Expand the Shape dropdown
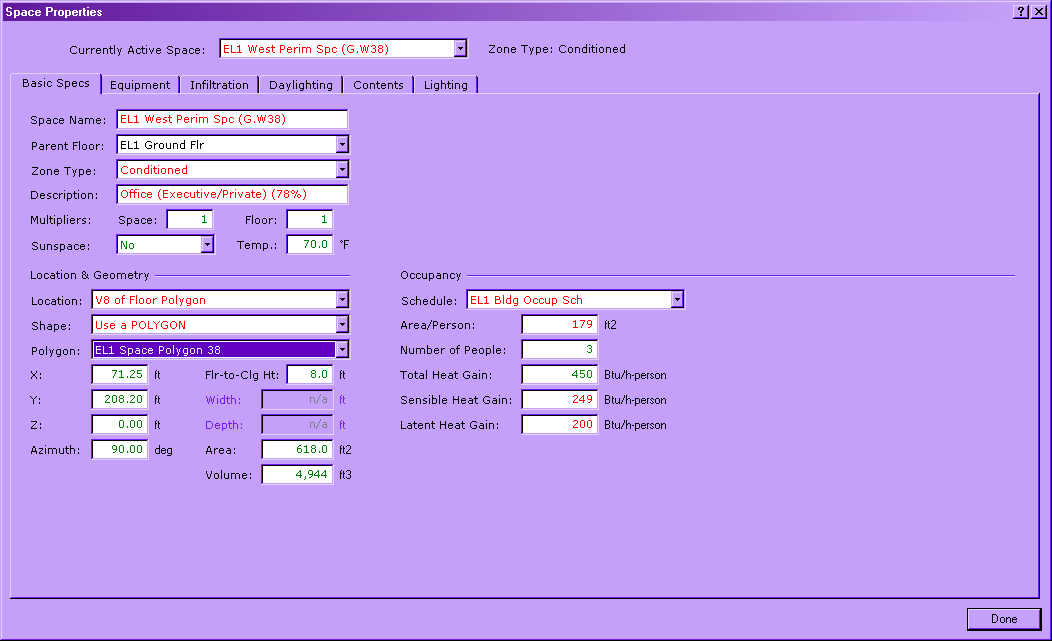 tap(341, 325)
